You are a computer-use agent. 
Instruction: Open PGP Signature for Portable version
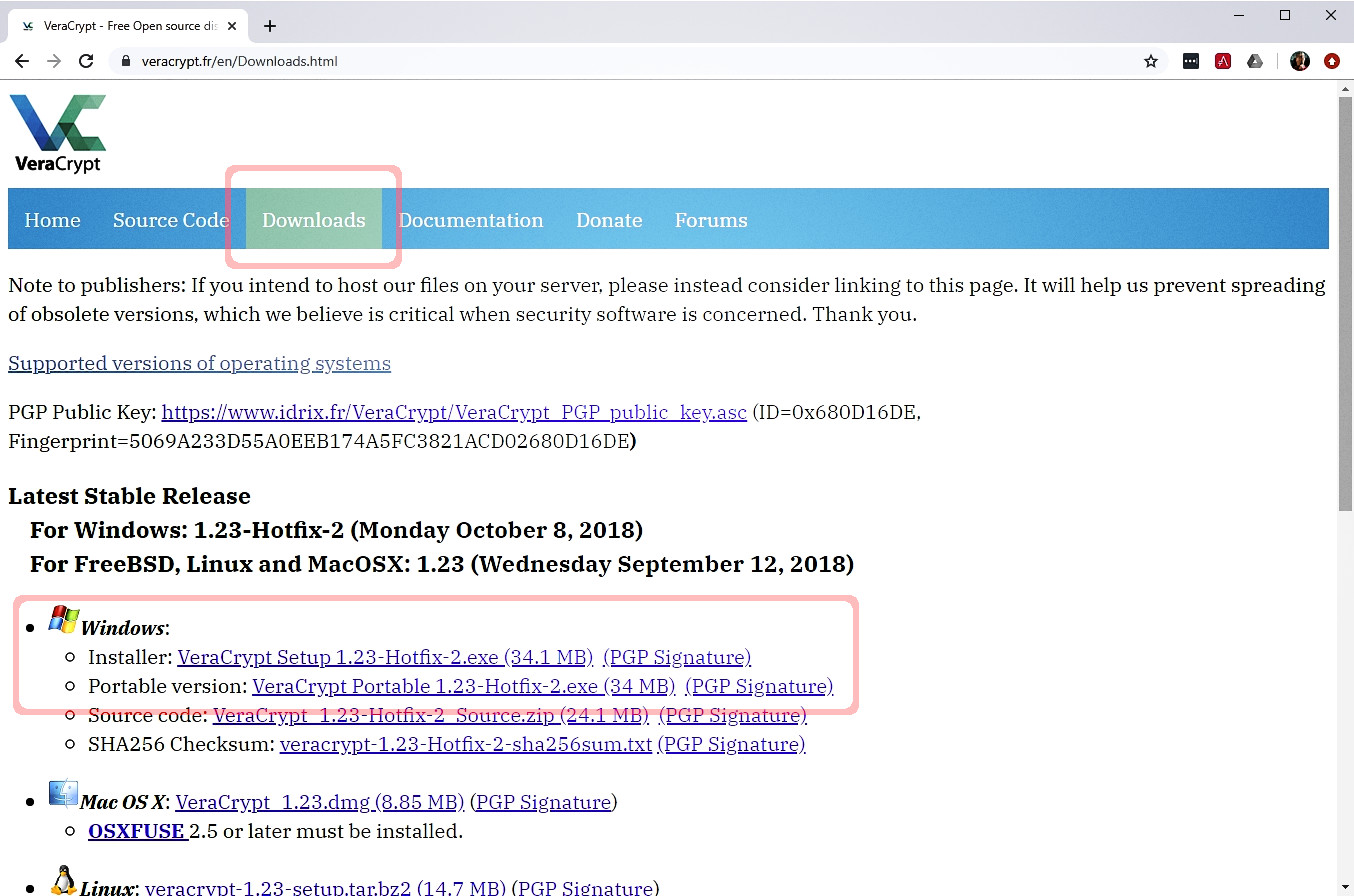coord(759,686)
